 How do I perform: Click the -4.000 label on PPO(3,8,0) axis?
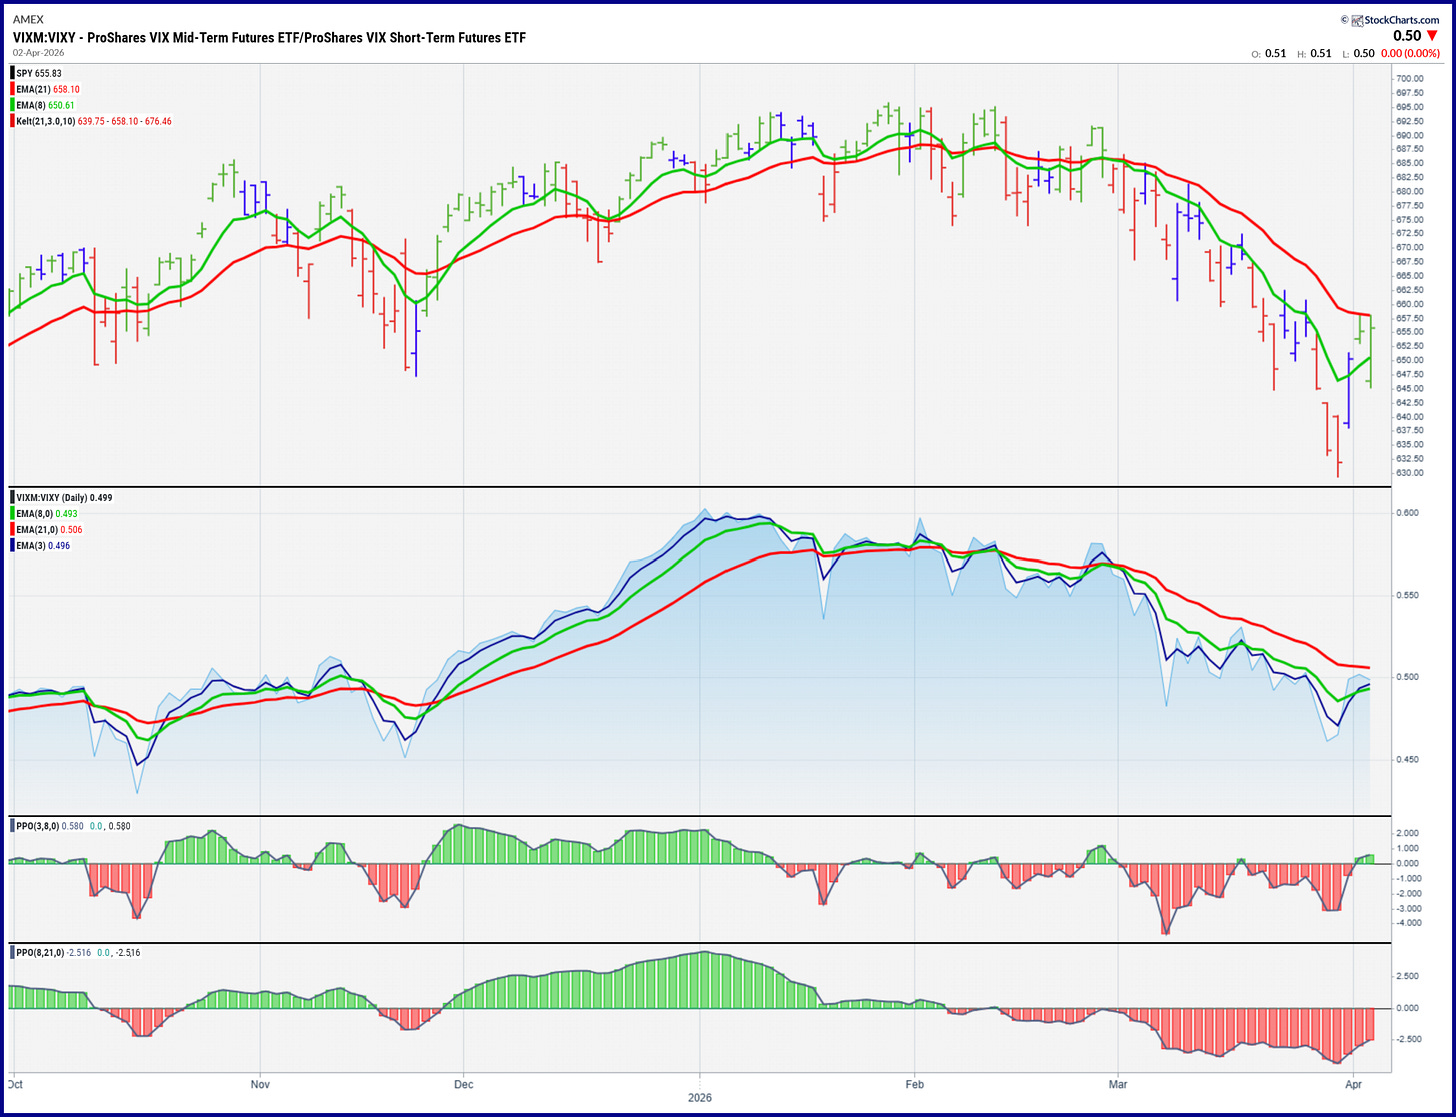coord(1407,923)
